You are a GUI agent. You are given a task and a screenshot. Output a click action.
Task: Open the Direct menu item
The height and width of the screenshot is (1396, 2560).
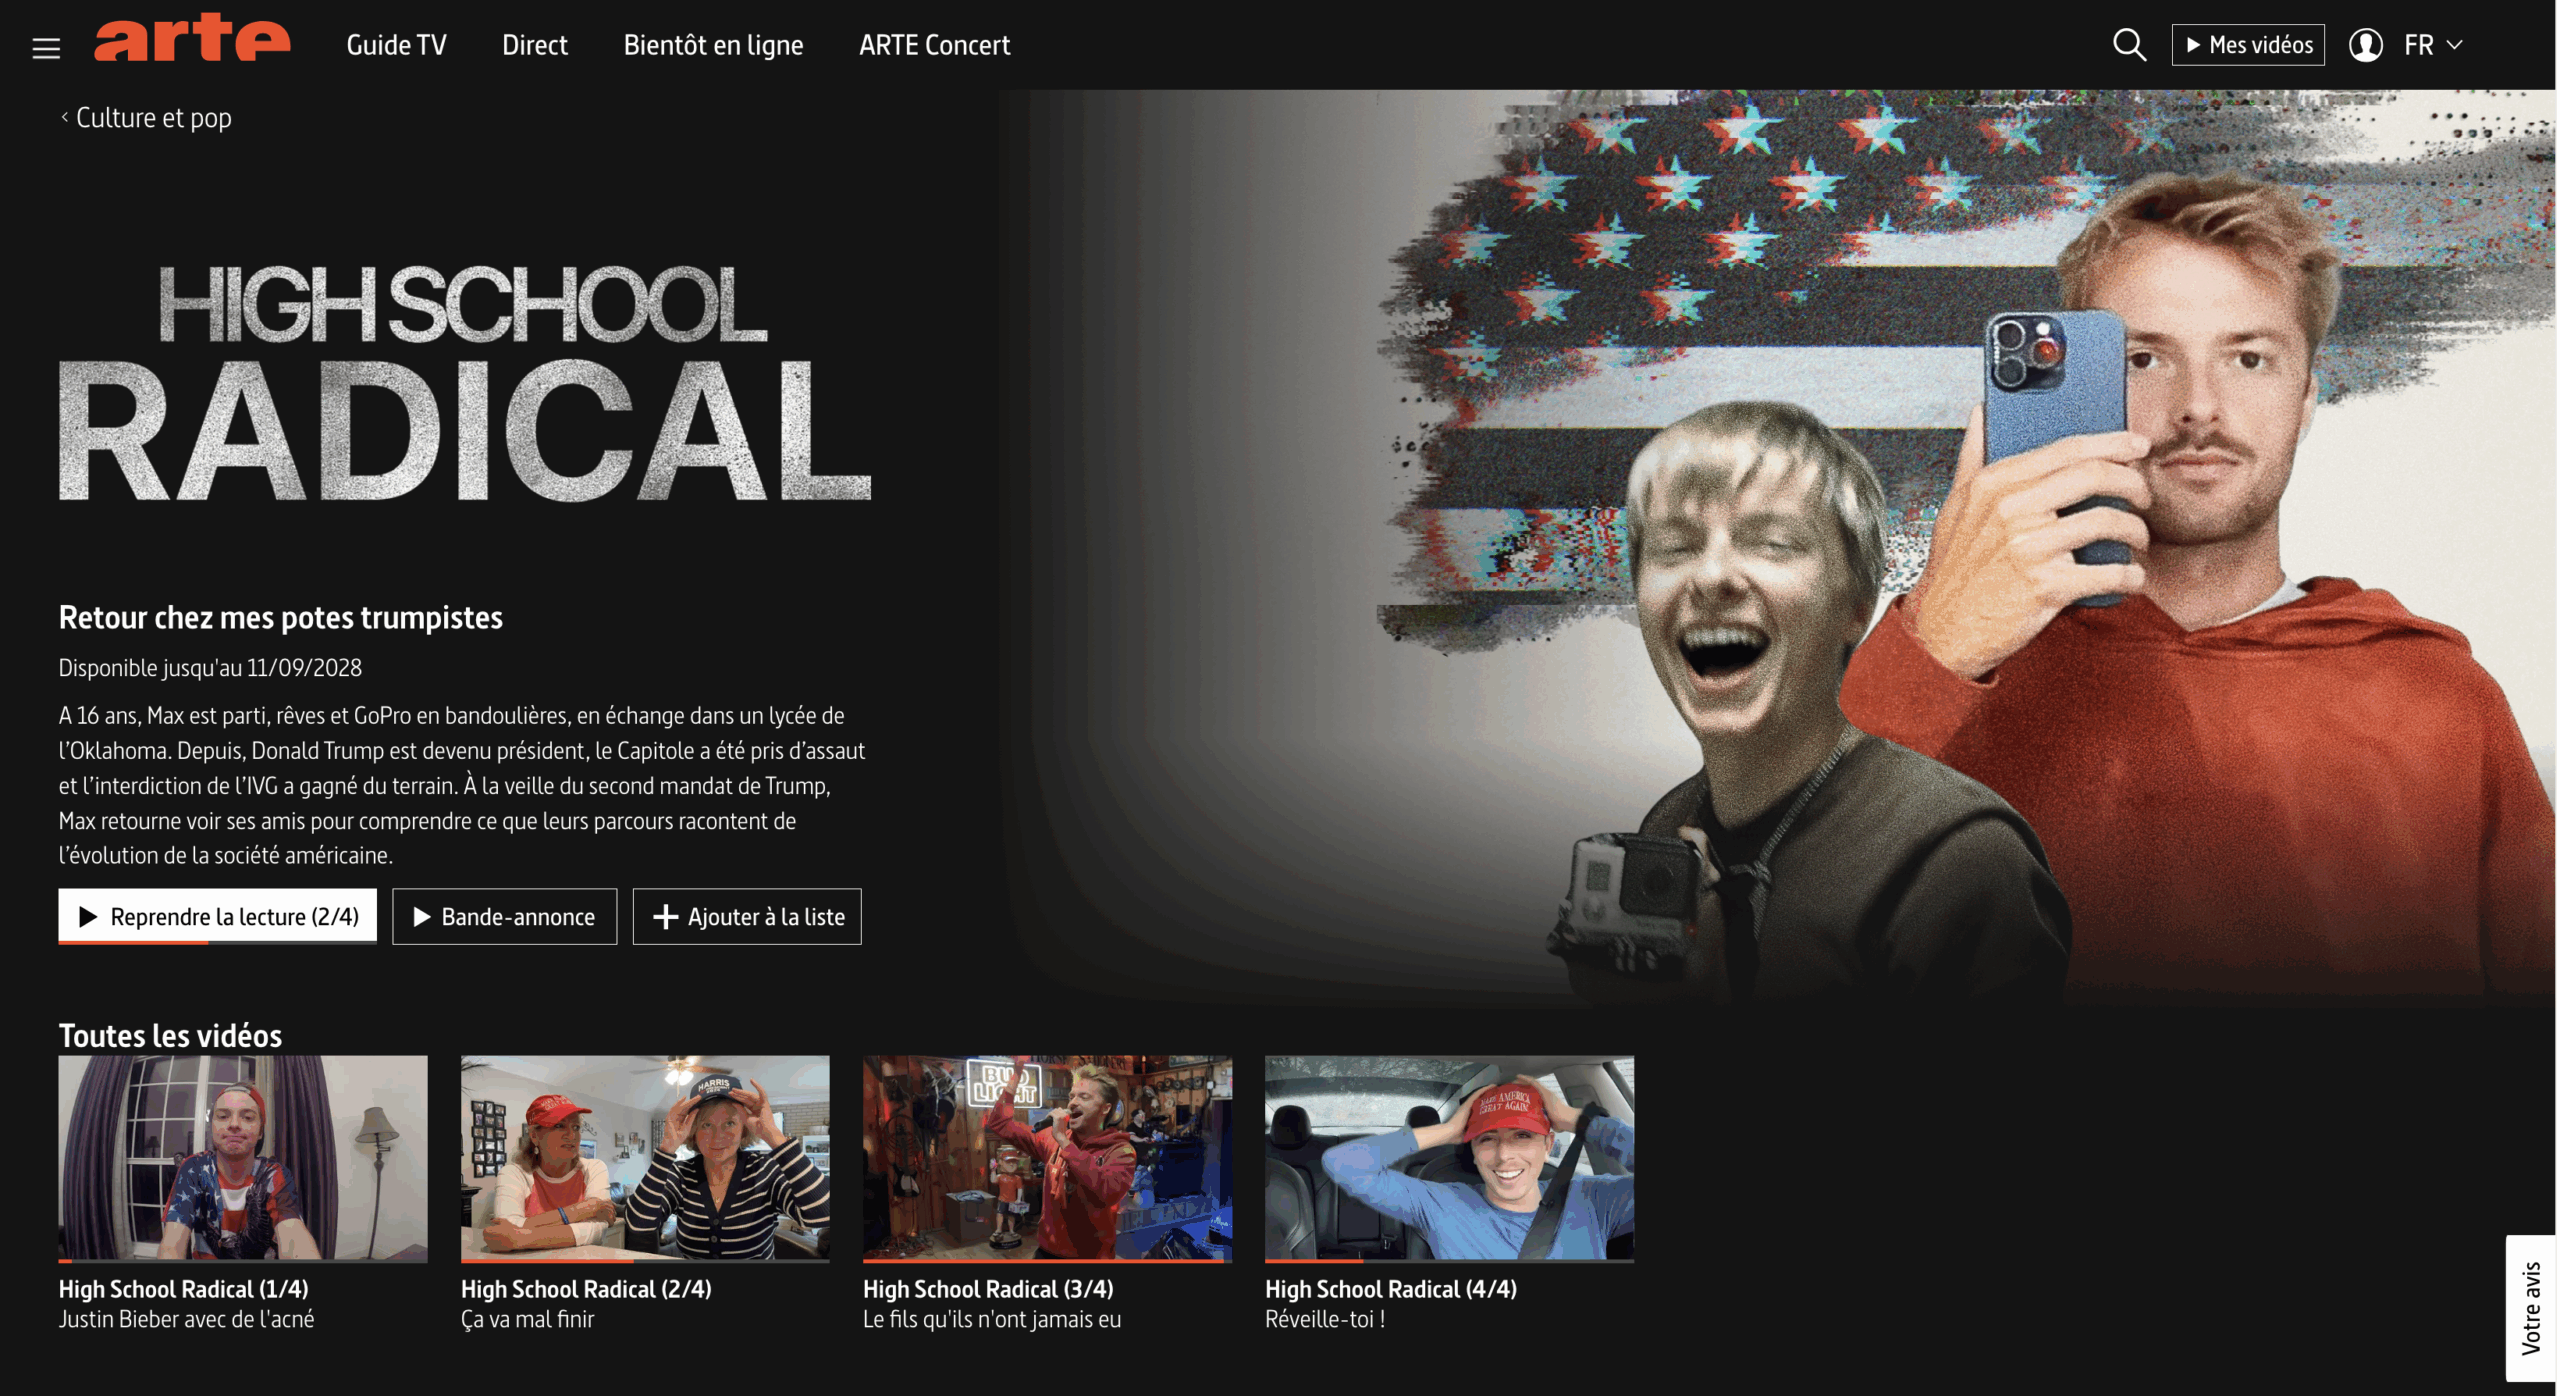click(x=534, y=45)
